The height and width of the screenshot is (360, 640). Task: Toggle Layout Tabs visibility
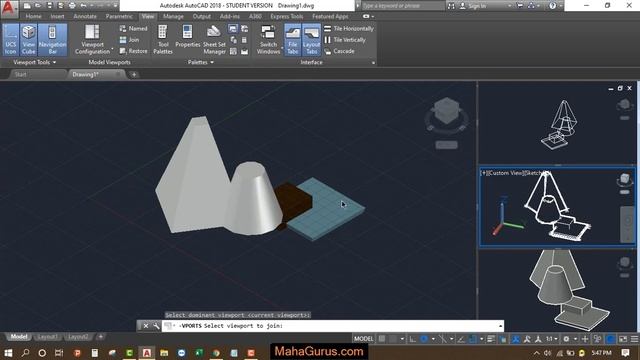pyautogui.click(x=311, y=40)
